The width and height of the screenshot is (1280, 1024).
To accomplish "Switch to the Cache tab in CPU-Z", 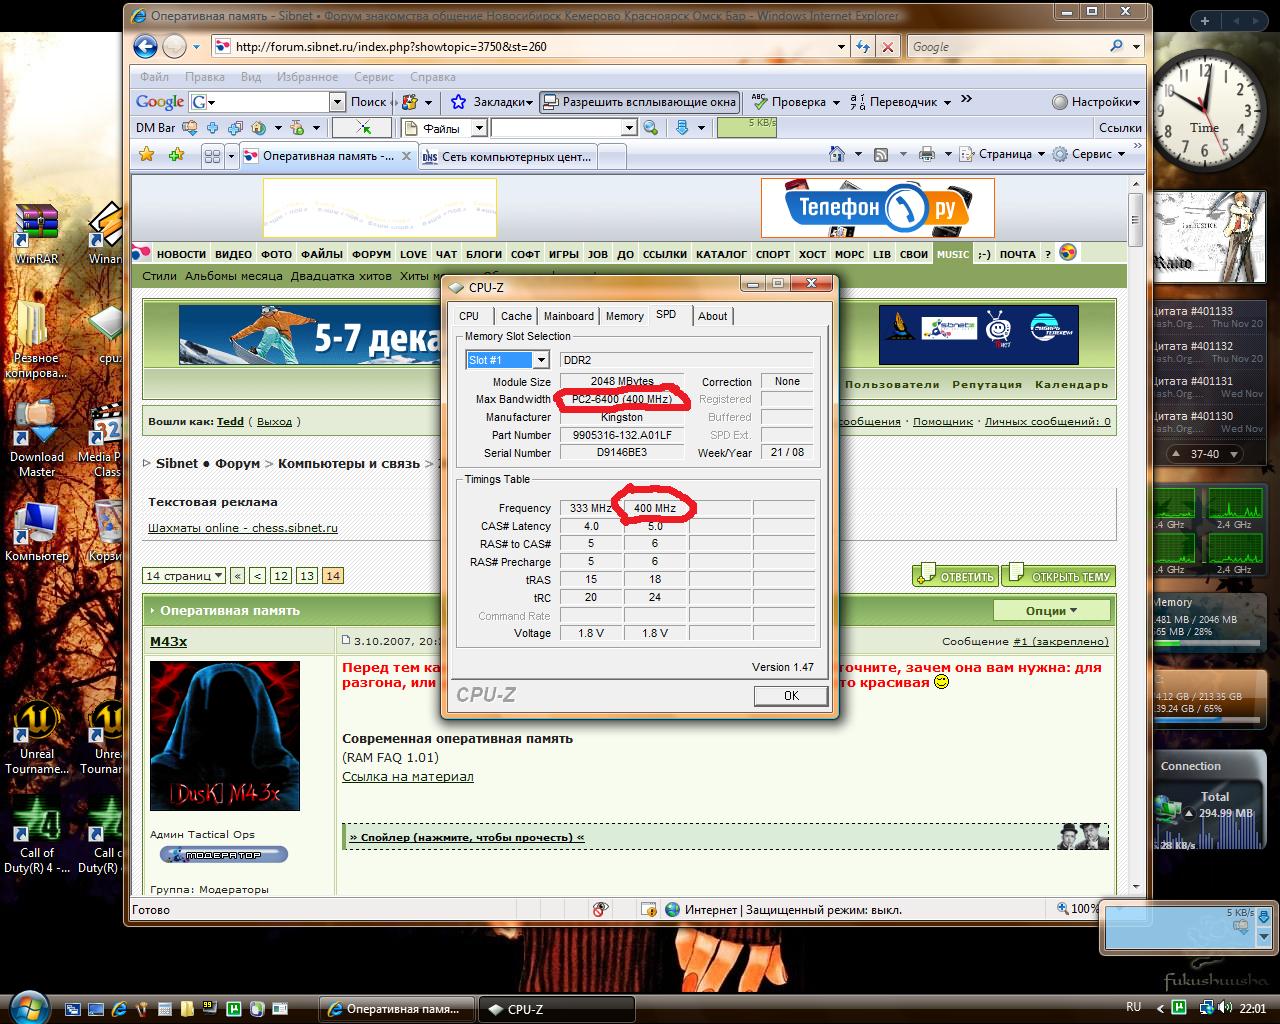I will click(516, 316).
